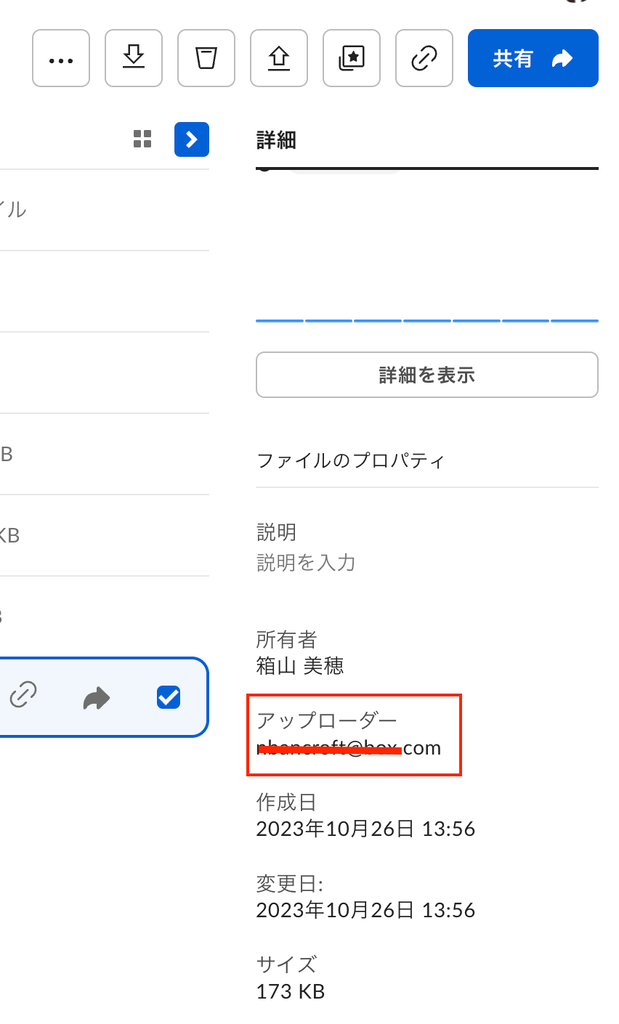Screen dimensions: 619x1024
Task: Click the upload arrow icon
Action: point(279,59)
